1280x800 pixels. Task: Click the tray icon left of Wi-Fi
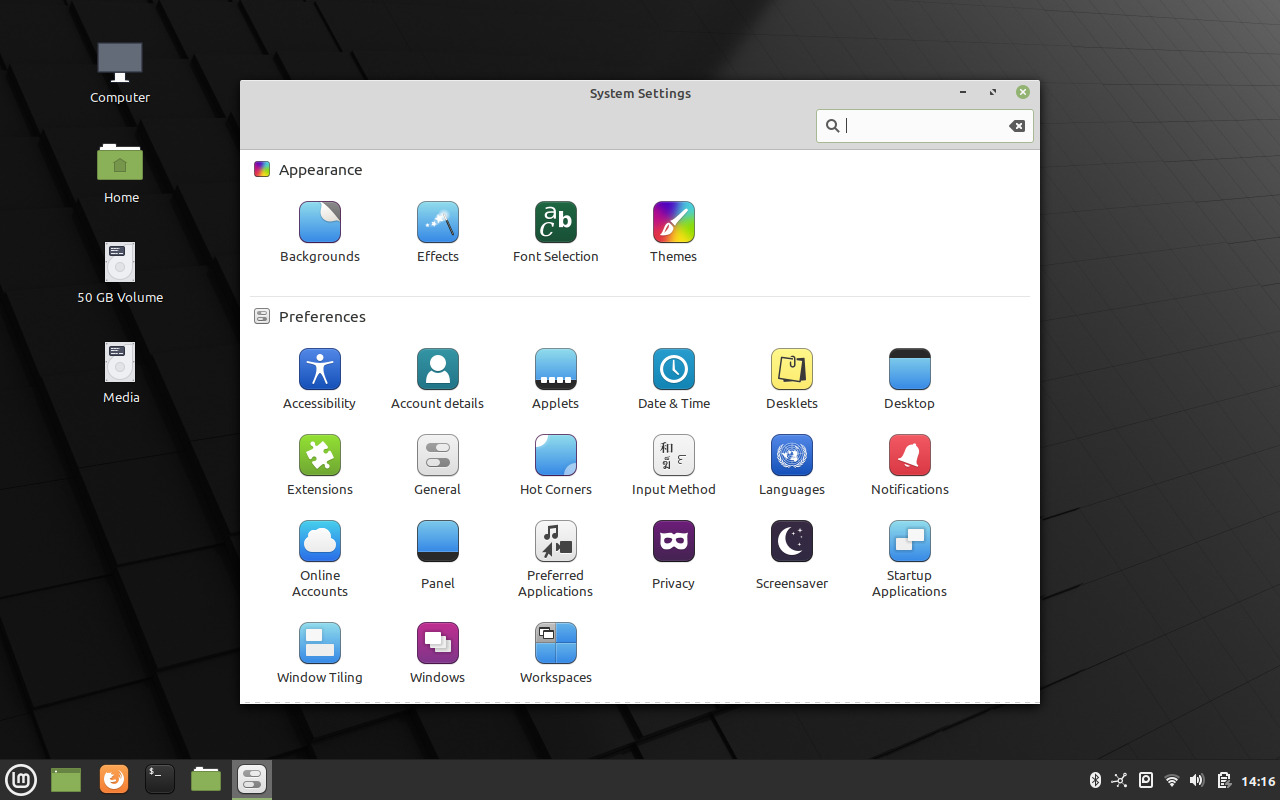click(1146, 780)
